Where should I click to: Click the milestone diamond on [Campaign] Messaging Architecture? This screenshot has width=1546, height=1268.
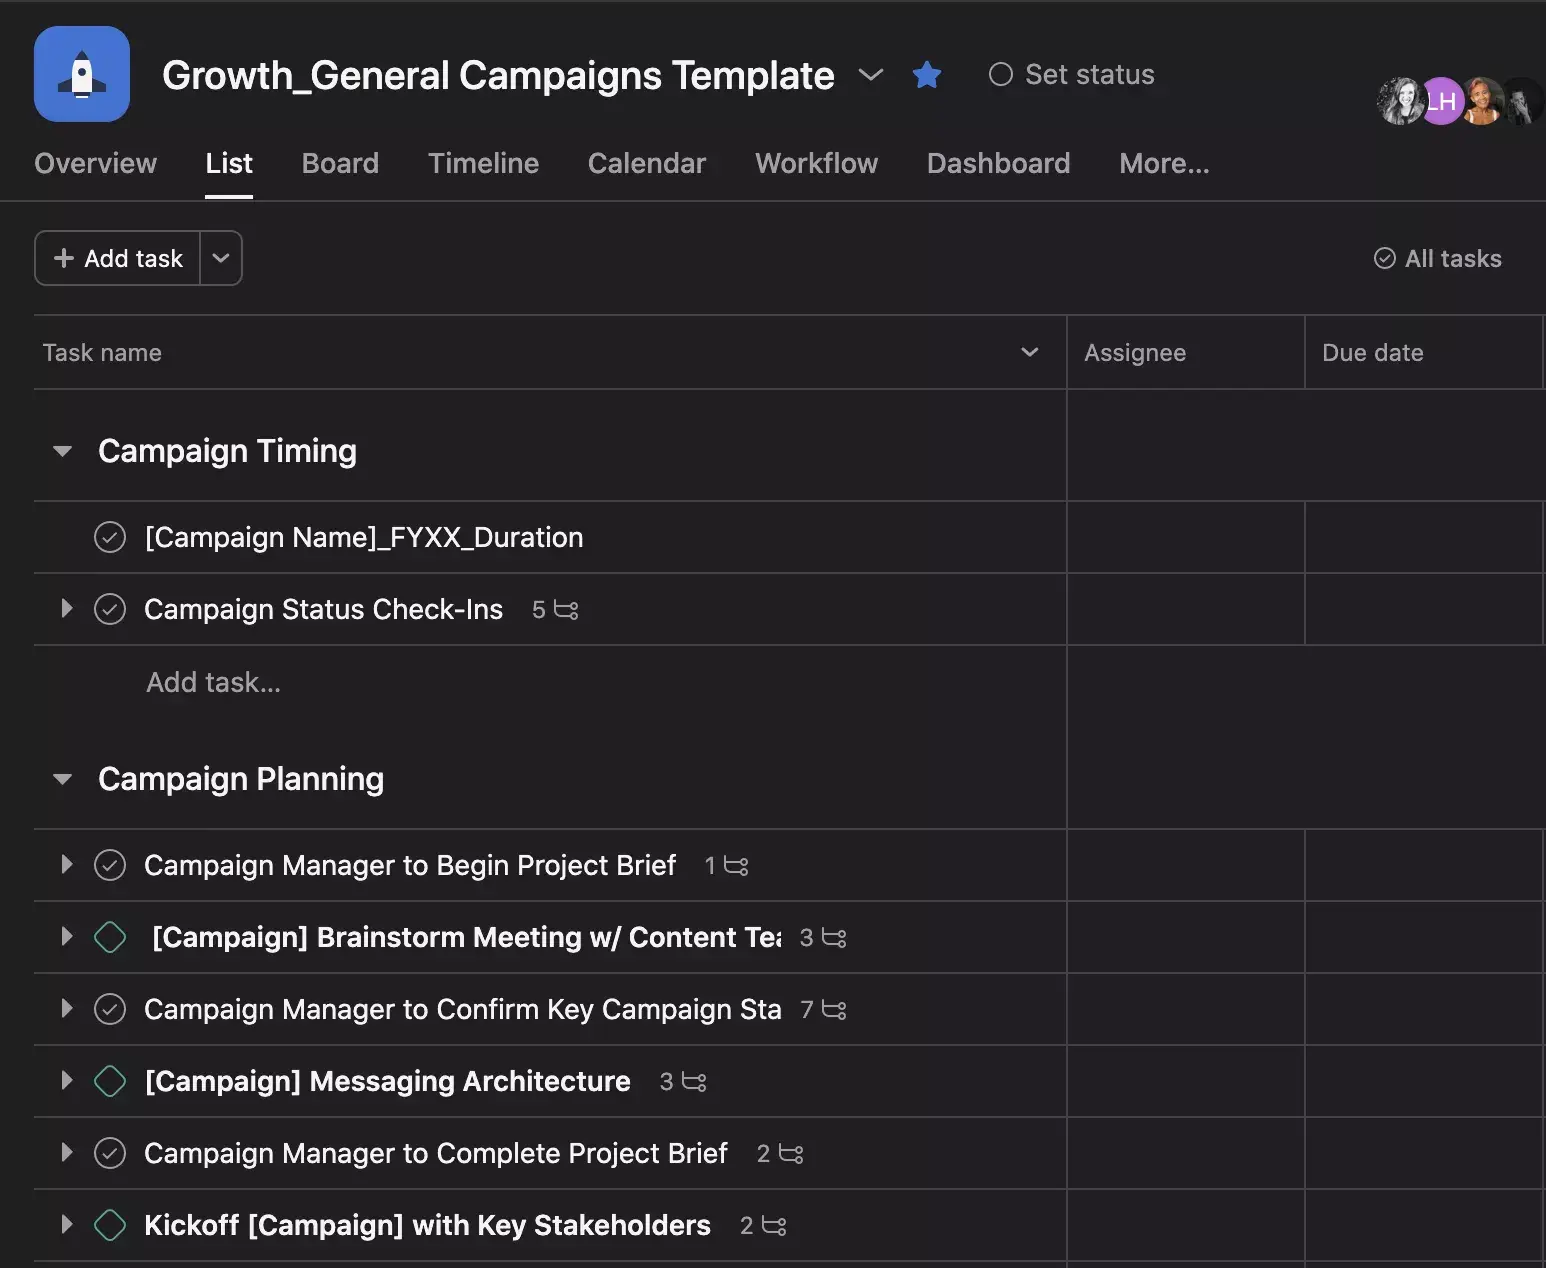point(110,1081)
